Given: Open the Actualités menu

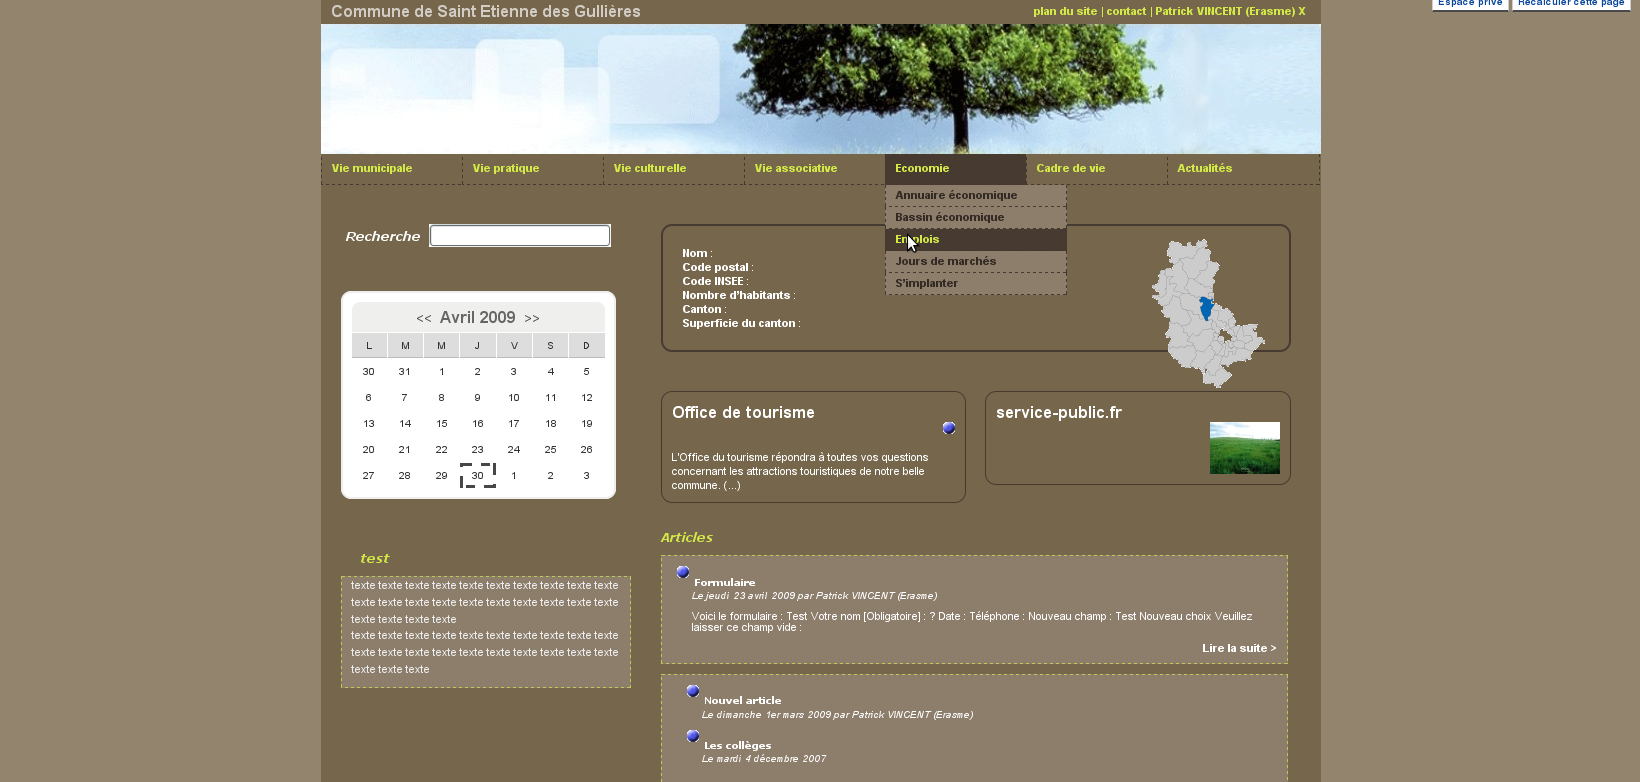Looking at the screenshot, I should pos(1204,169).
